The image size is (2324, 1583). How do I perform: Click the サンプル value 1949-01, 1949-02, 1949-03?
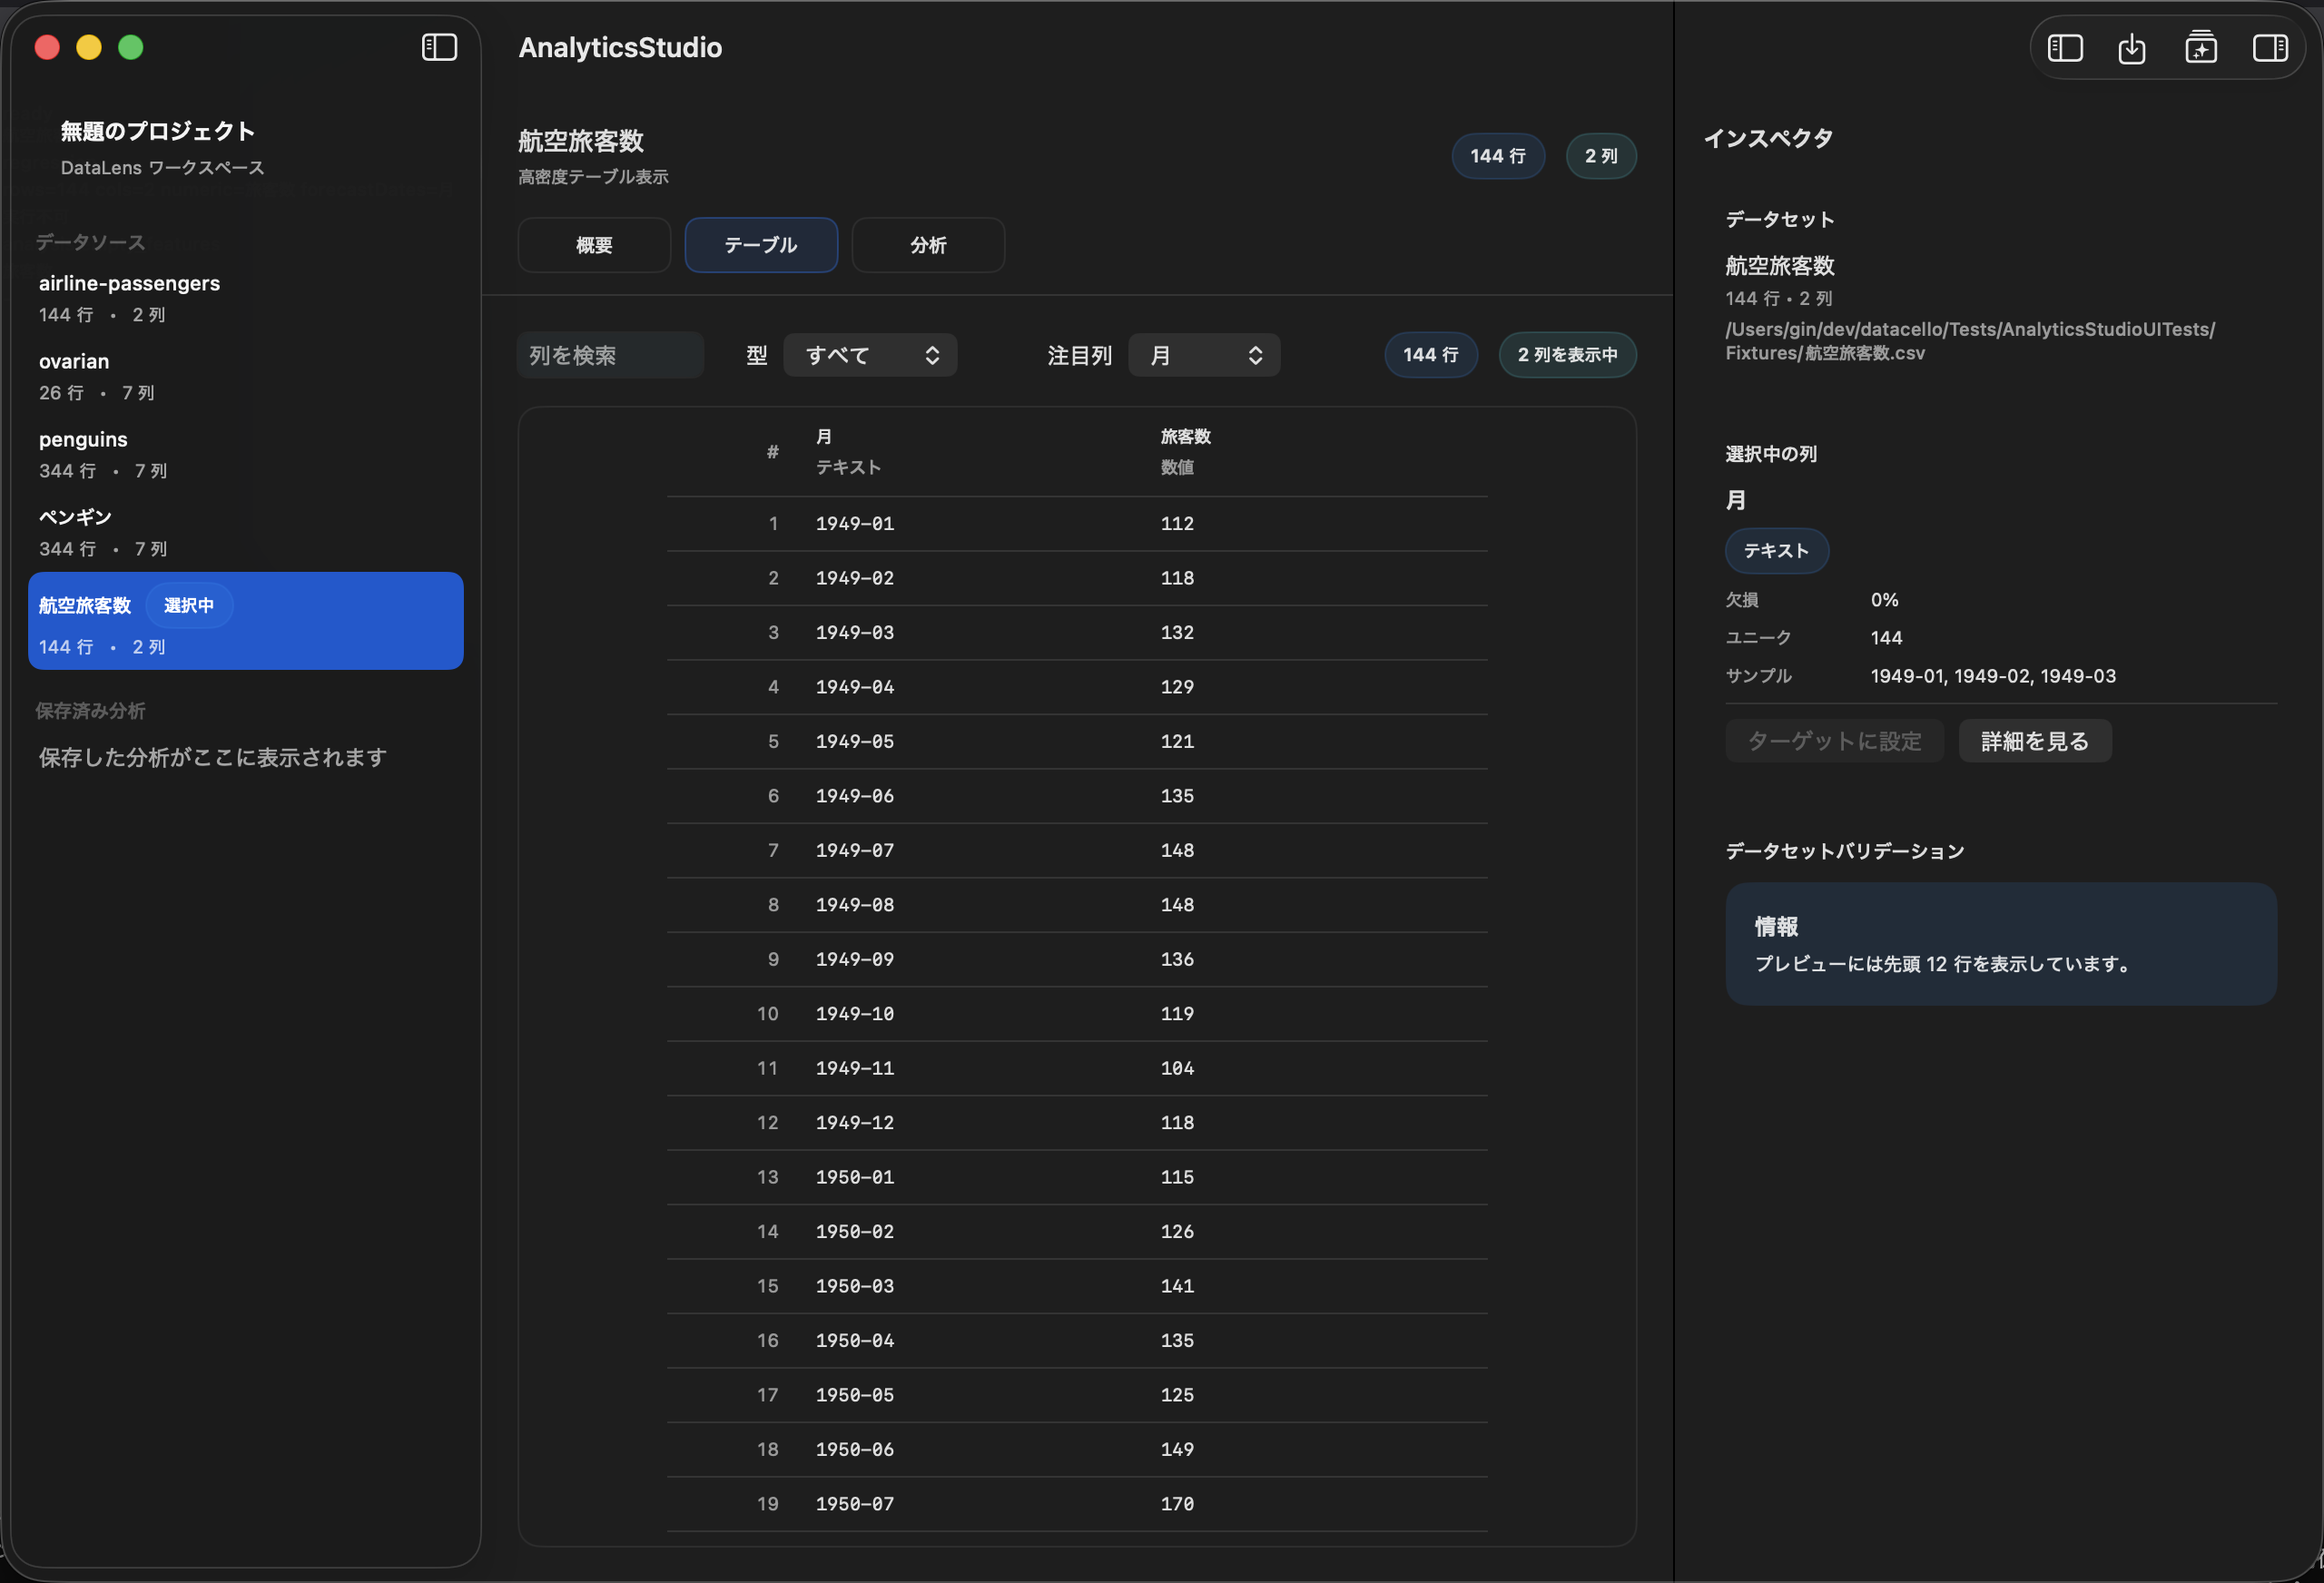tap(1993, 676)
